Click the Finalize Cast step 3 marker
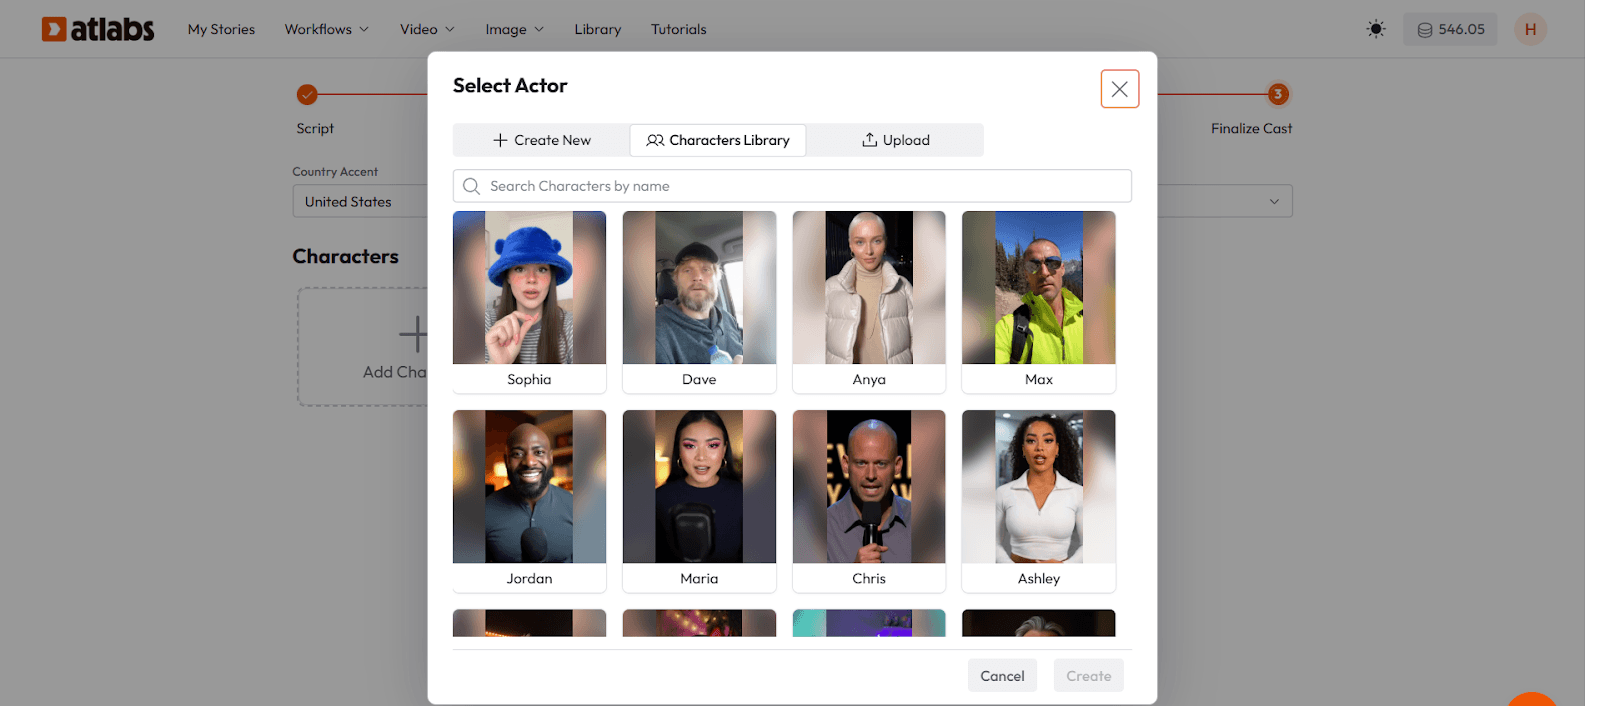 (1278, 94)
